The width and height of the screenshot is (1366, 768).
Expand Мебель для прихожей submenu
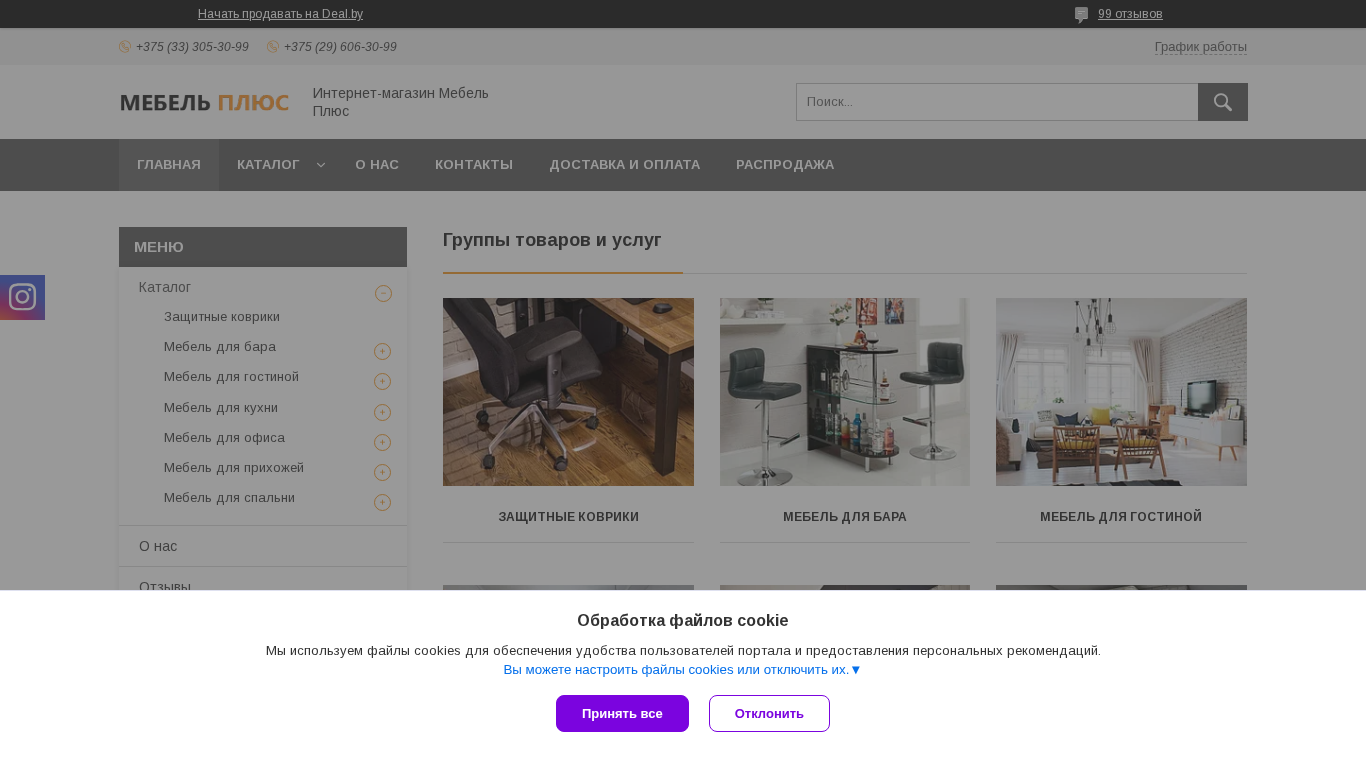[382, 472]
